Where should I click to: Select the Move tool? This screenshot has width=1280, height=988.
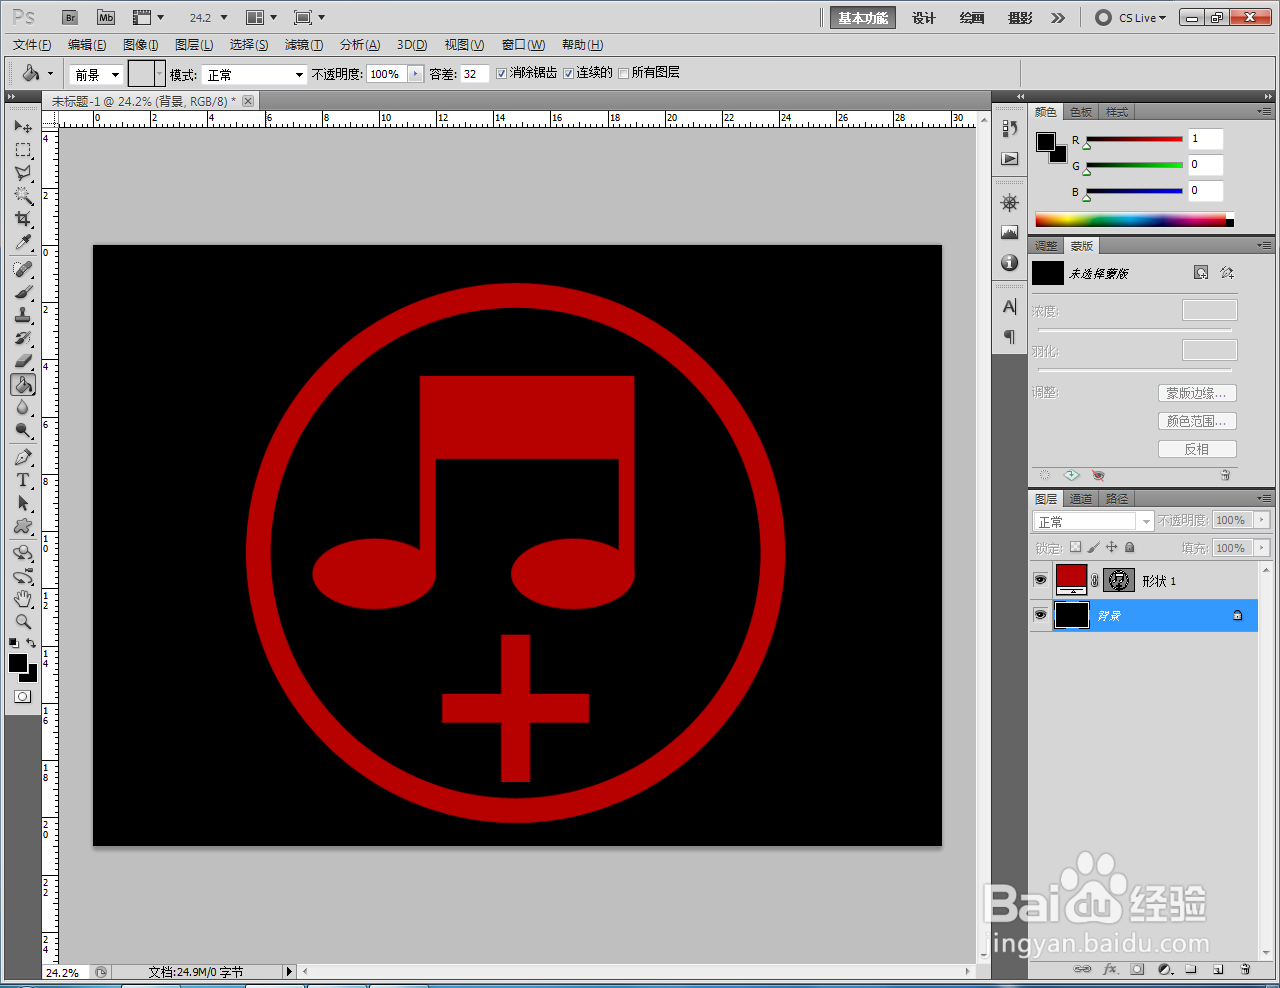coord(23,127)
